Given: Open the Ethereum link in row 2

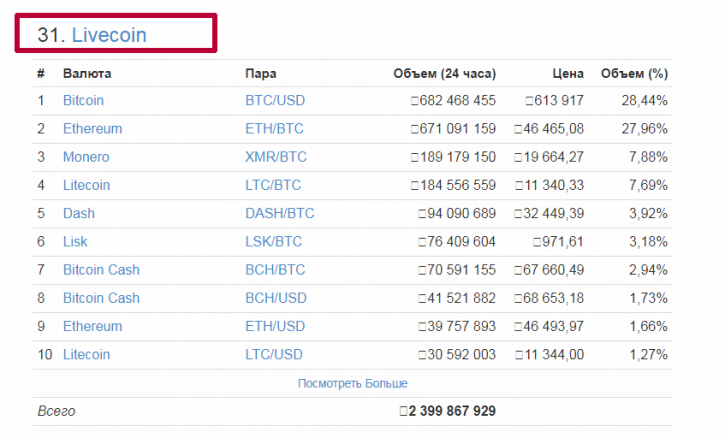Looking at the screenshot, I should (x=92, y=129).
